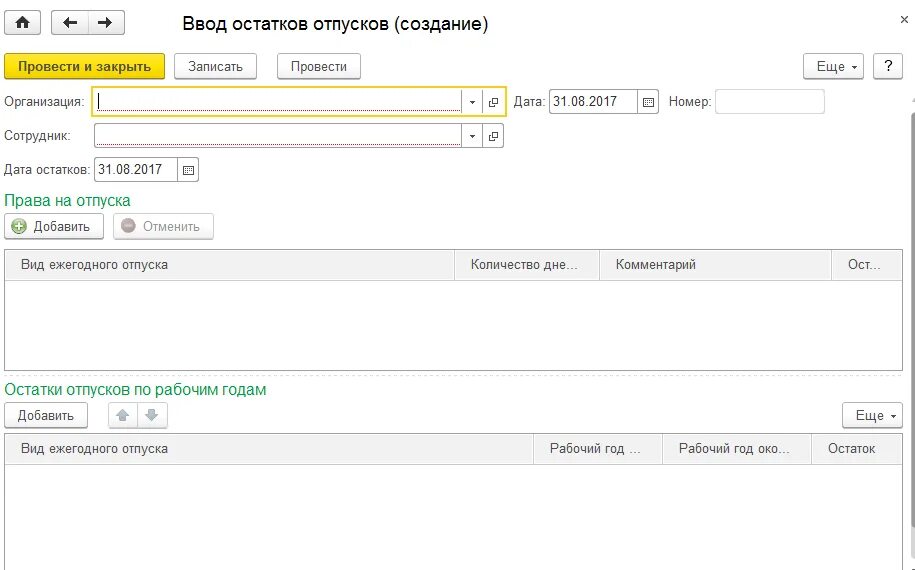Move row down in Остатки отпусков
Image resolution: width=915 pixels, height=570 pixels.
(x=152, y=415)
